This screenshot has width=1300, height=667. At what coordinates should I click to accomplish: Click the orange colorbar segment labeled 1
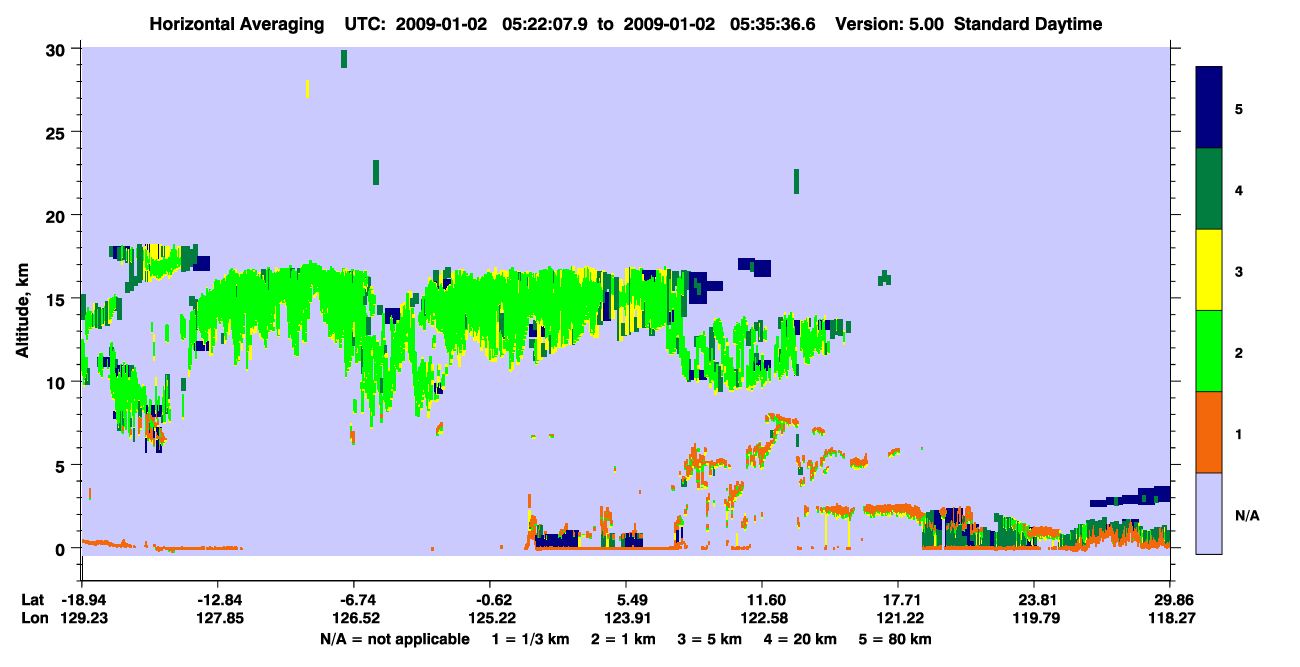tap(1209, 432)
